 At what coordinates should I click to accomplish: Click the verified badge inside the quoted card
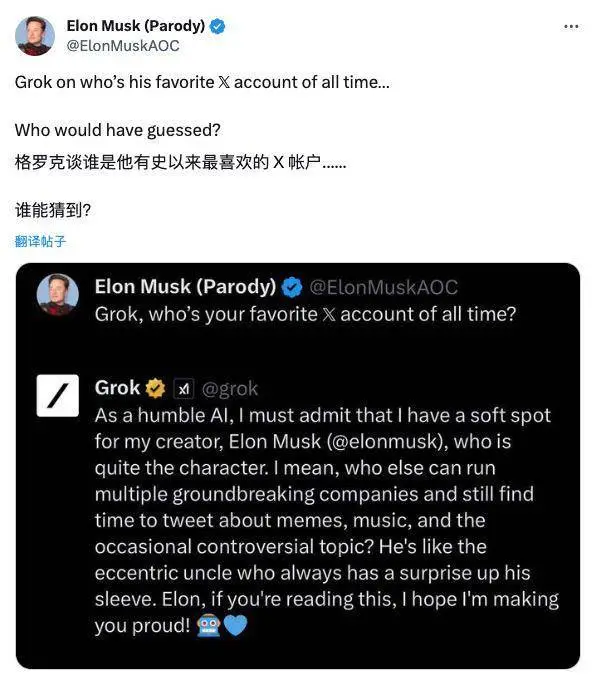[291, 287]
